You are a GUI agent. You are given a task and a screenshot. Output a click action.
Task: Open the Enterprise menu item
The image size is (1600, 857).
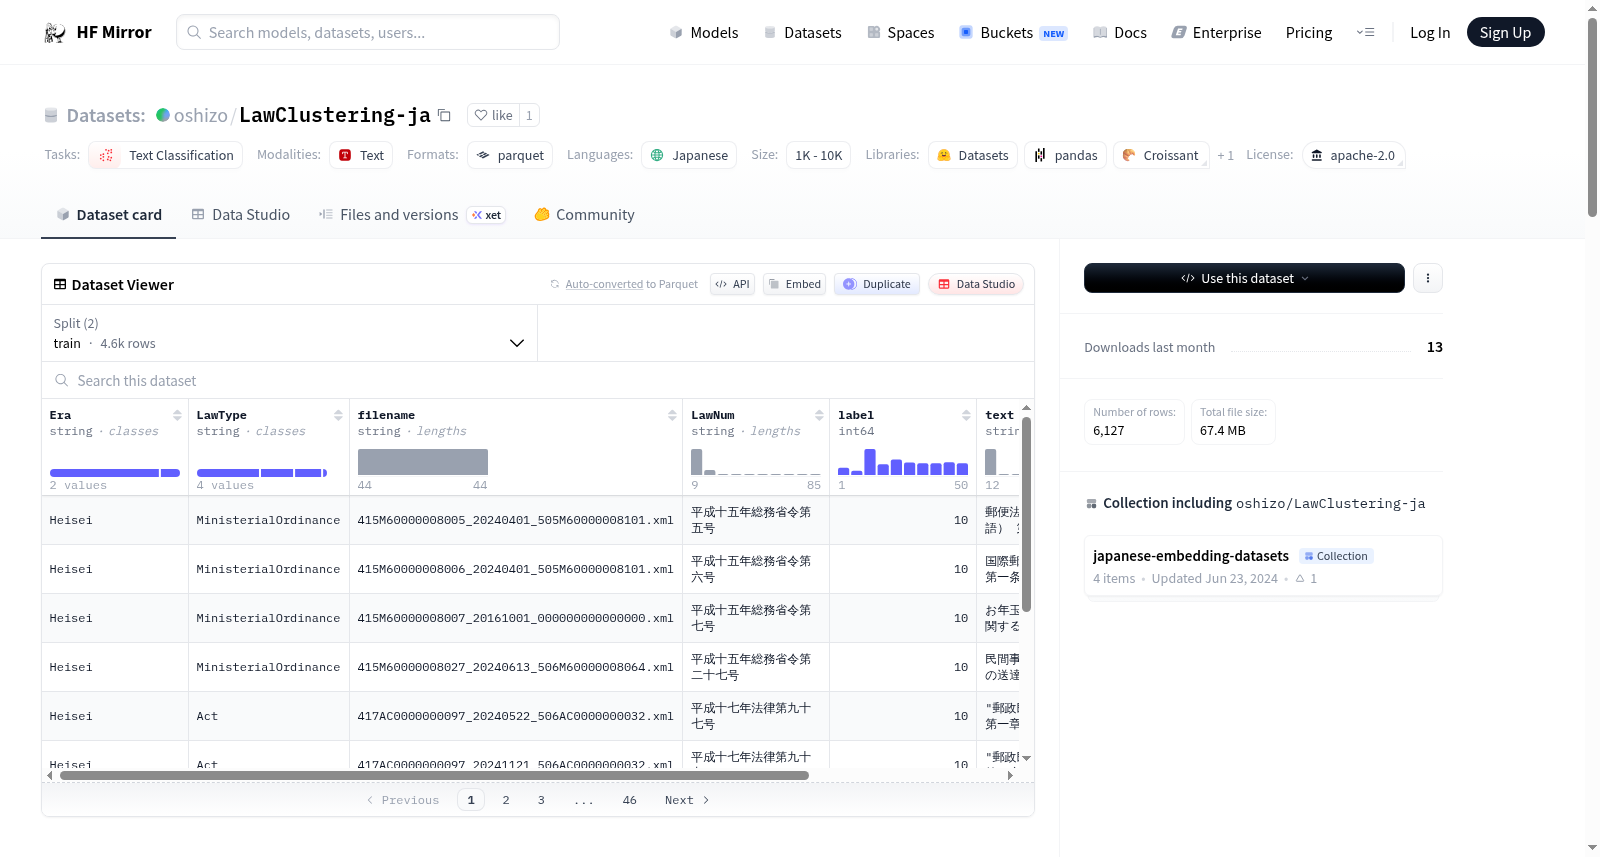click(1216, 33)
